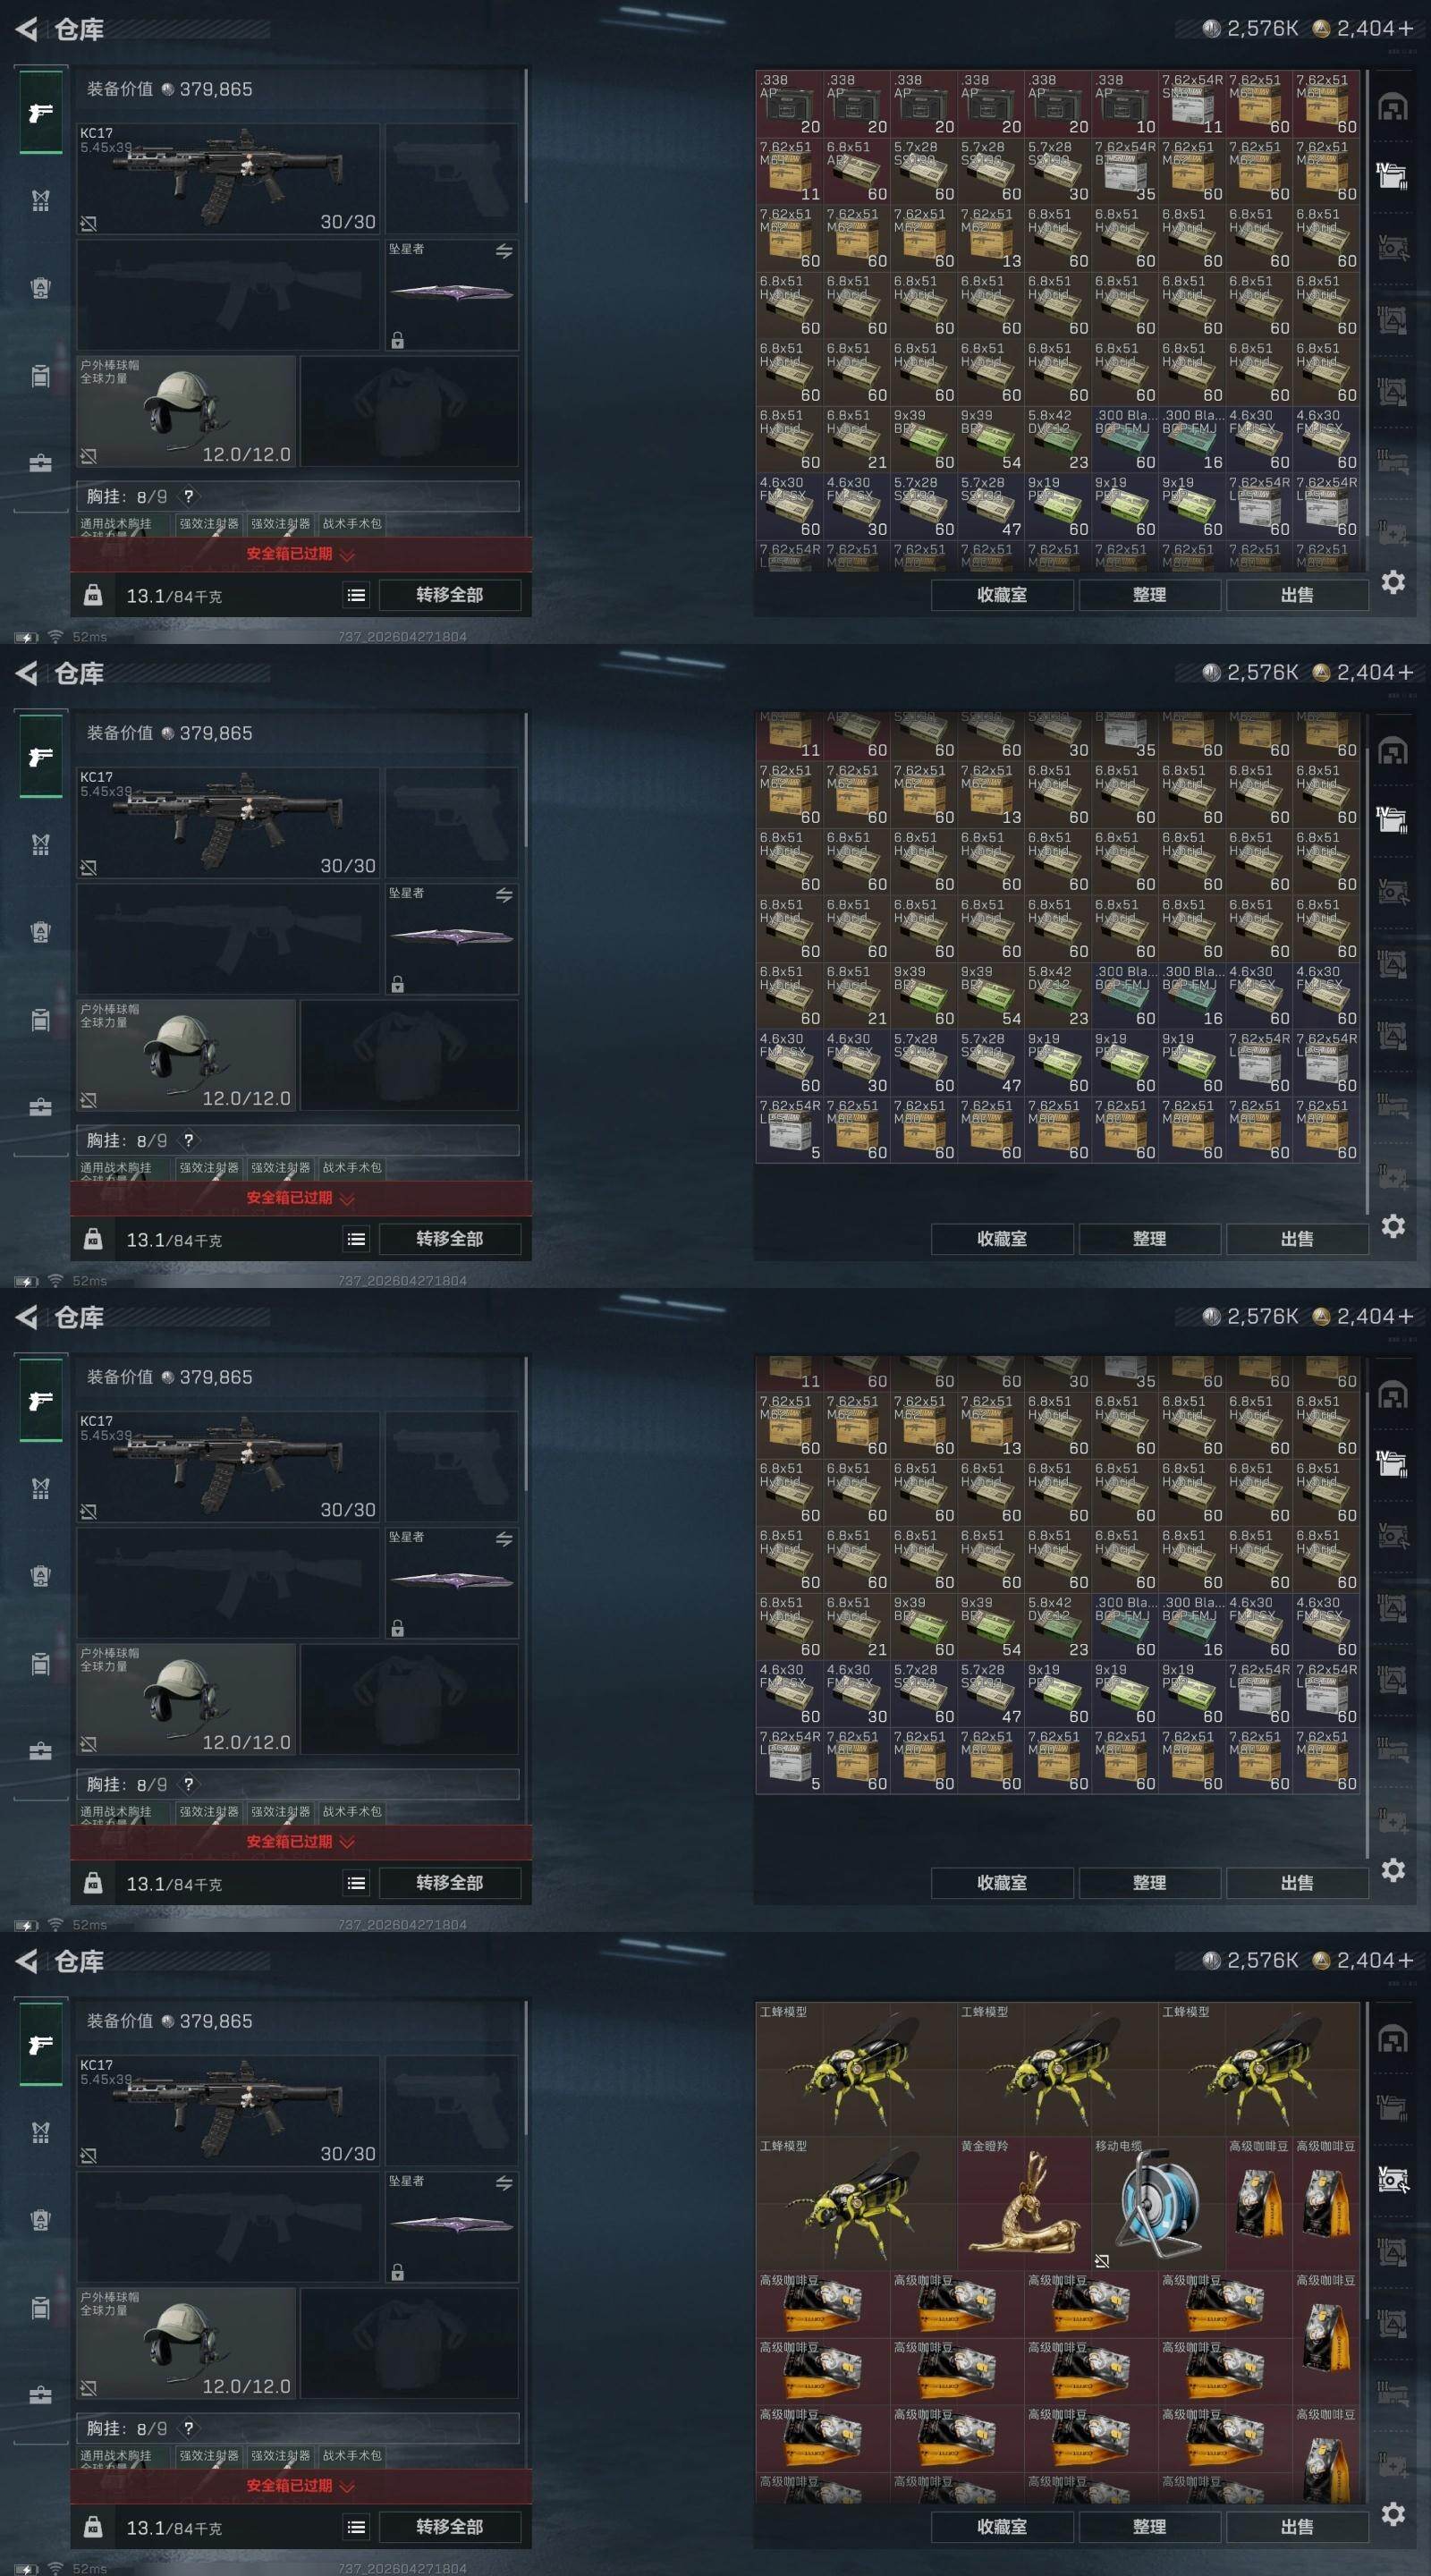The width and height of the screenshot is (1431, 2576).
Task: Expand 安全箱已过期 red banner in the bee-model view
Action: [300, 2485]
